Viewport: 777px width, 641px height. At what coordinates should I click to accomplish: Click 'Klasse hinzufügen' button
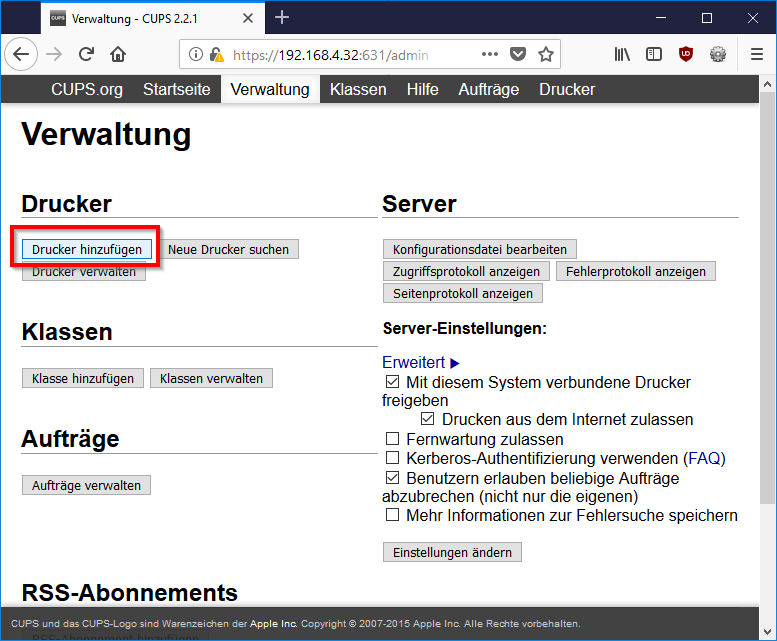83,378
